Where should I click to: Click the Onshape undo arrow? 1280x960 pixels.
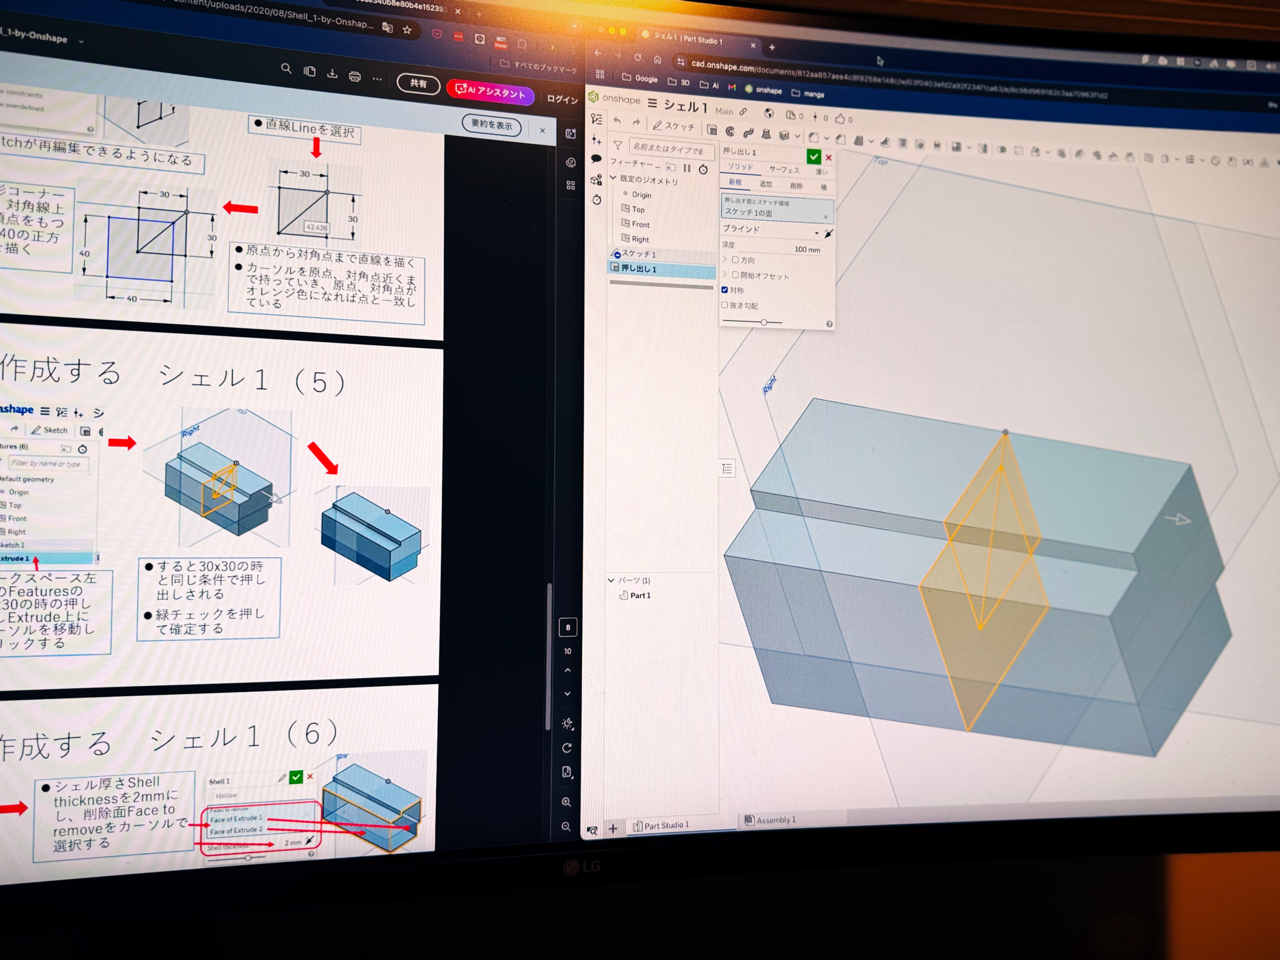pos(617,121)
